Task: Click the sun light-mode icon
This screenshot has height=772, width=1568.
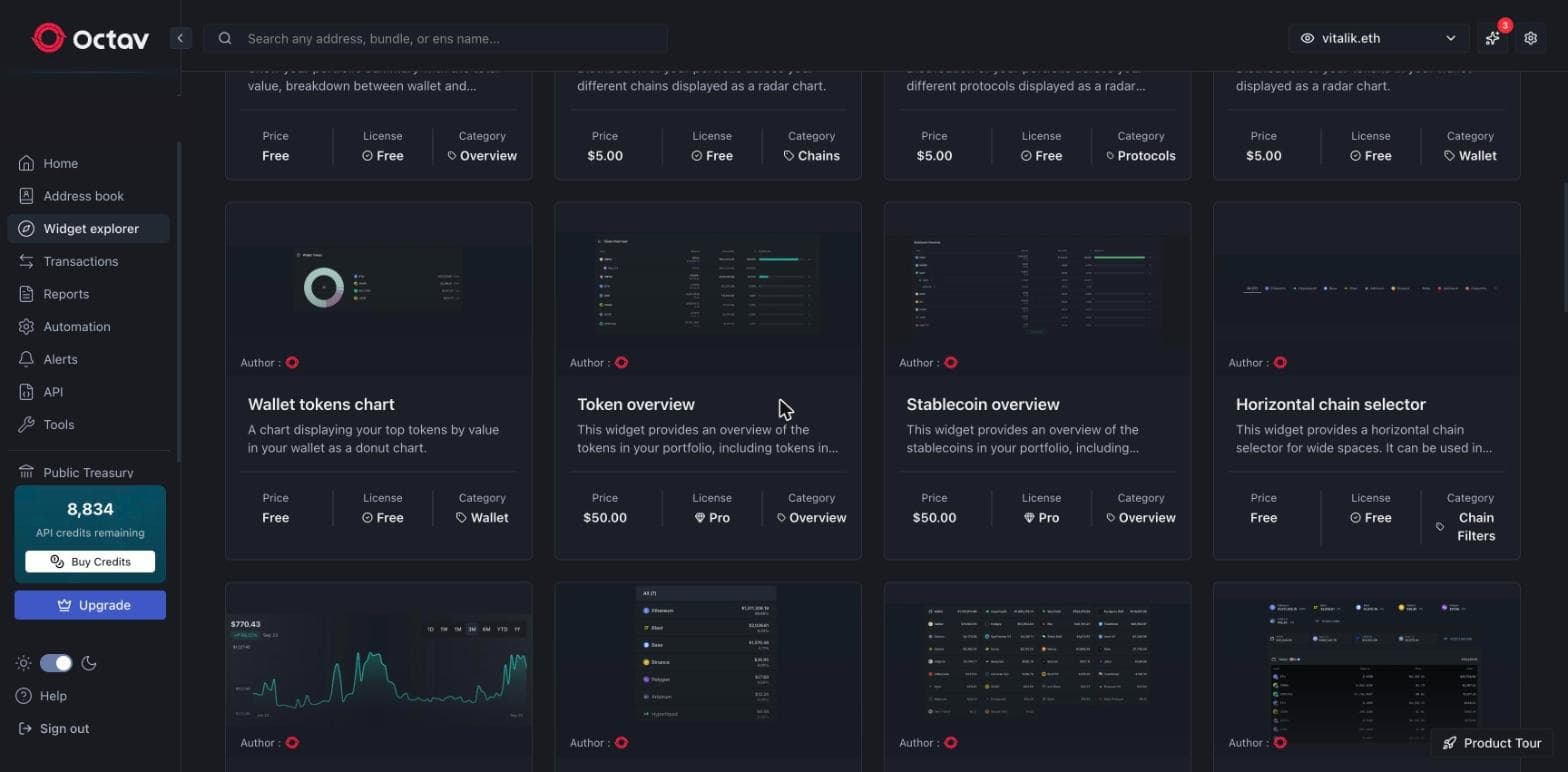Action: 23,662
